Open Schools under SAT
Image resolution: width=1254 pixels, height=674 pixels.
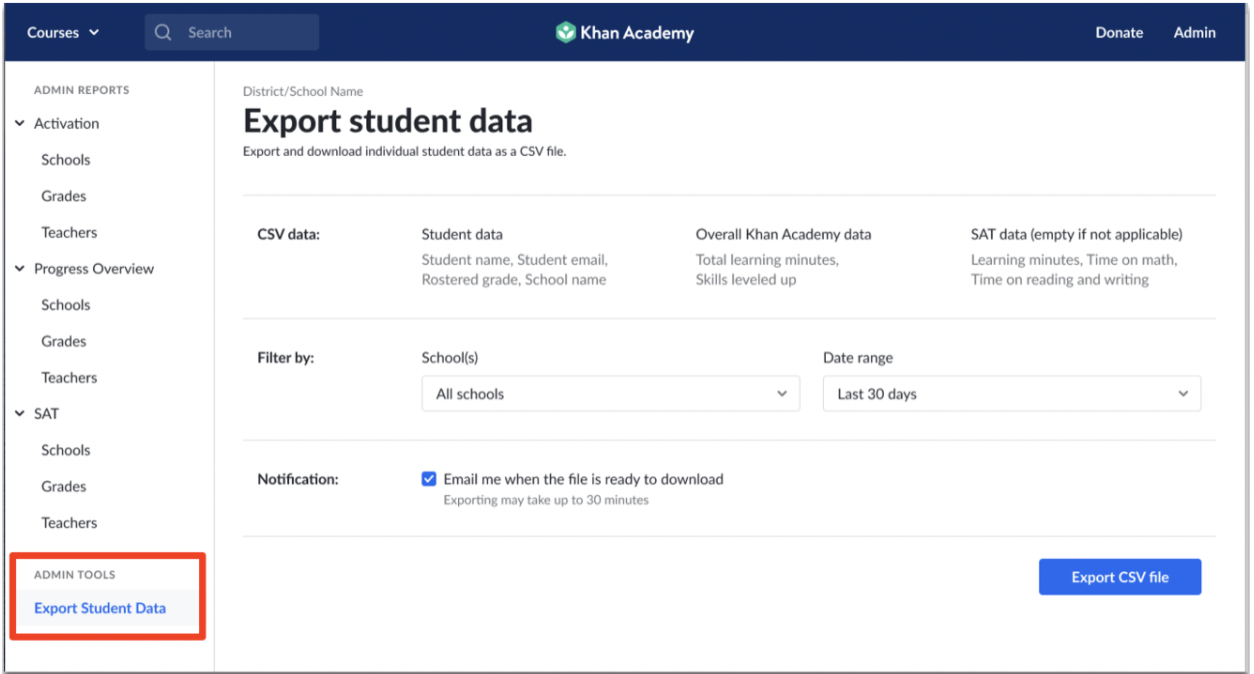66,450
